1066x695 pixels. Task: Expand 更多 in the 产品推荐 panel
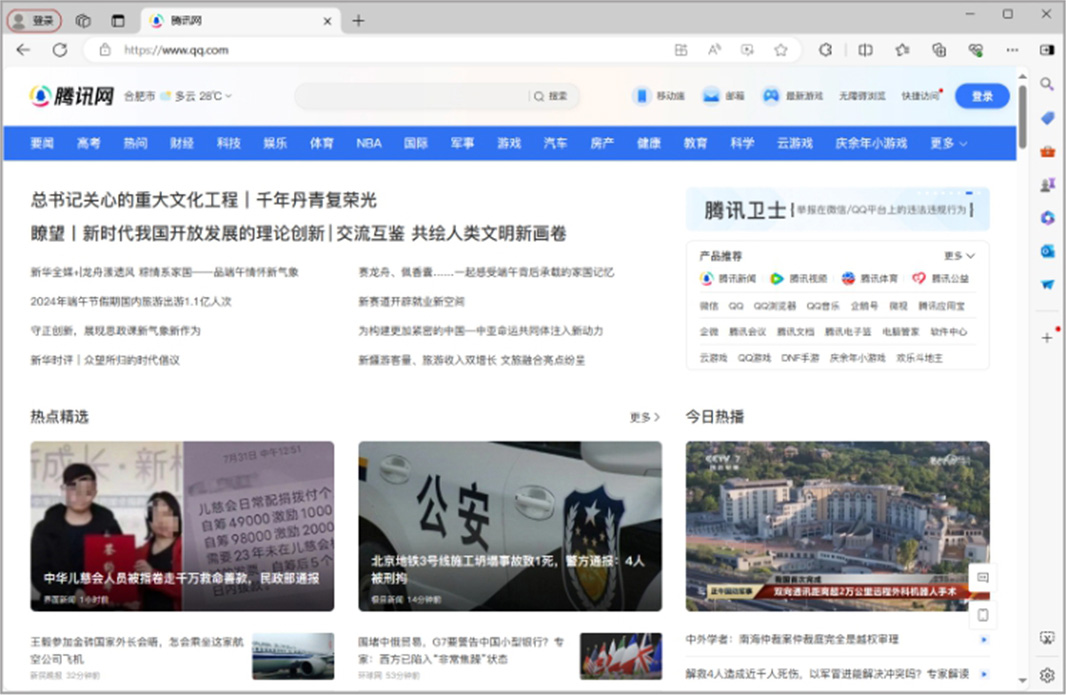[x=958, y=256]
